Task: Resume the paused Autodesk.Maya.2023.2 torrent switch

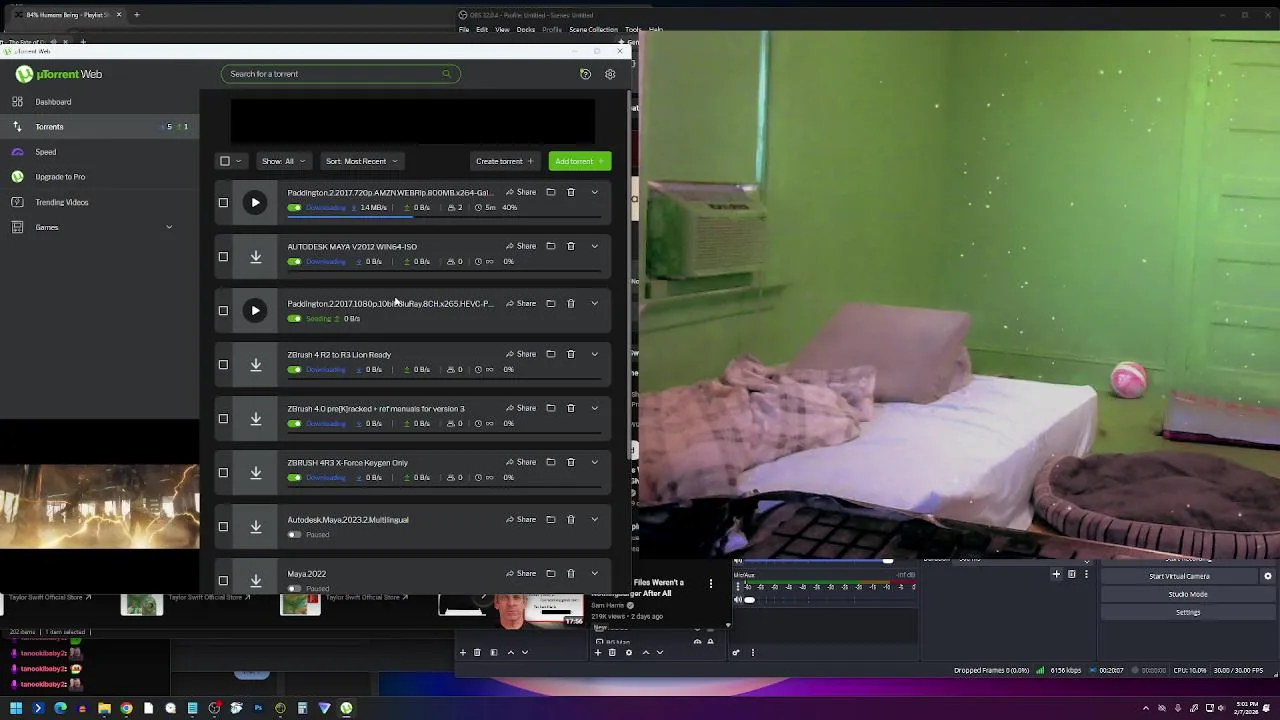Action: [294, 535]
